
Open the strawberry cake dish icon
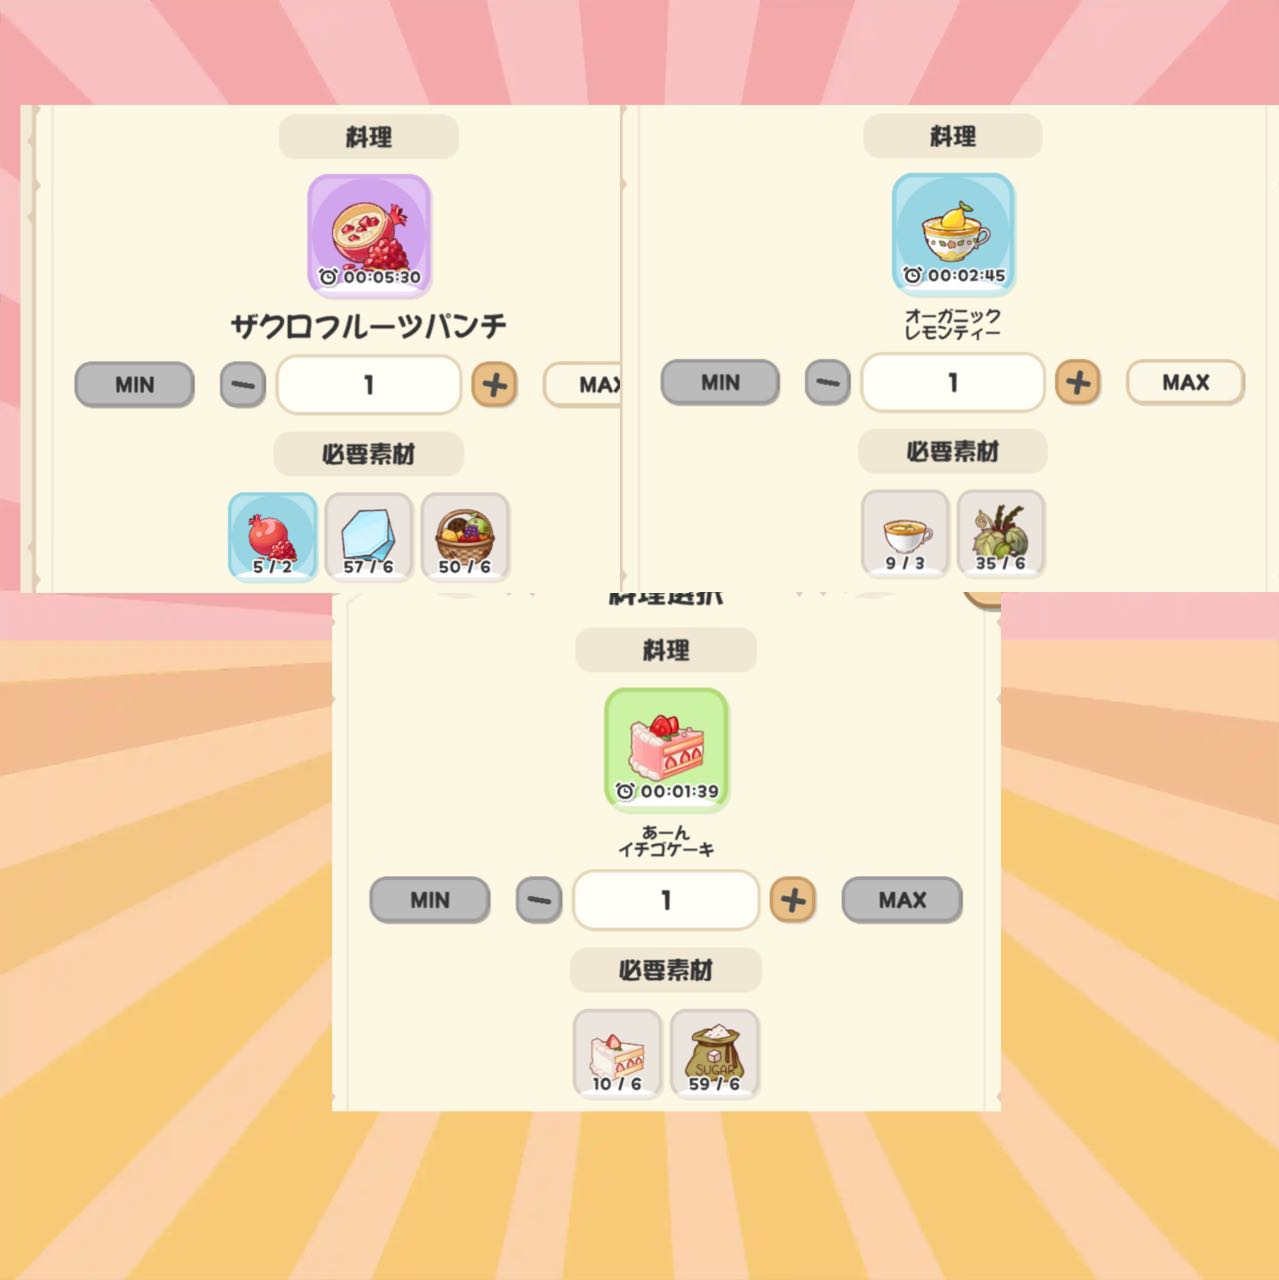tap(666, 749)
